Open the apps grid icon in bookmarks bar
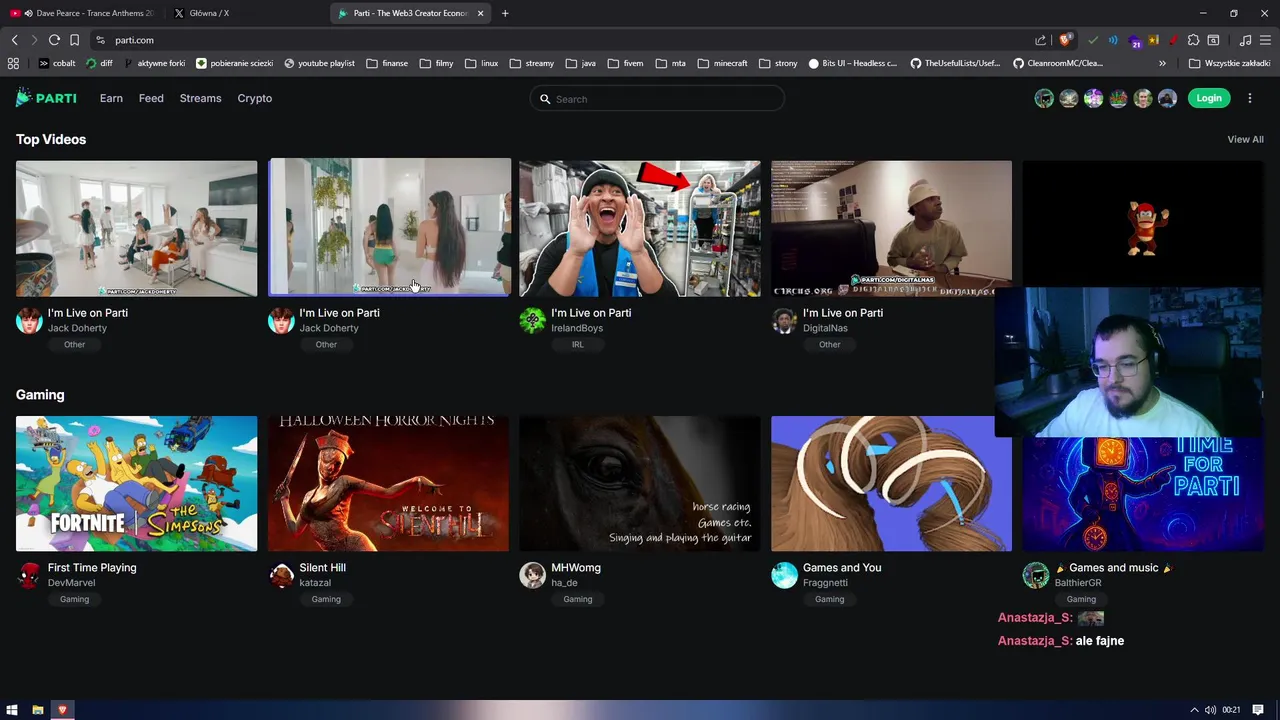Screen dimensions: 1280x720 (x=13, y=63)
